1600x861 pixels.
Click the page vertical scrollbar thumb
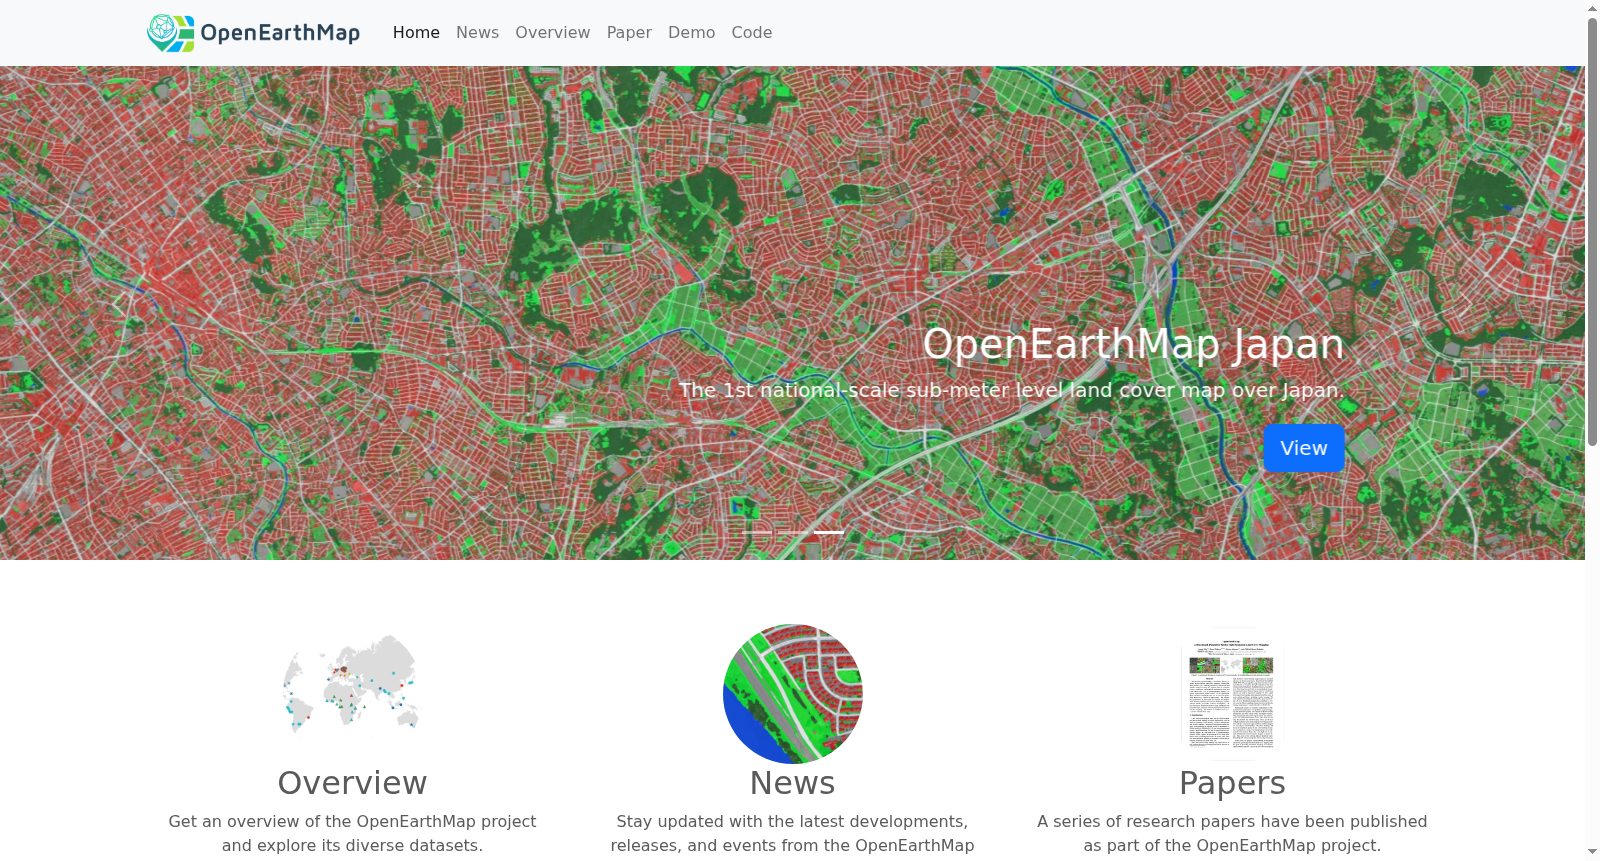1592,230
